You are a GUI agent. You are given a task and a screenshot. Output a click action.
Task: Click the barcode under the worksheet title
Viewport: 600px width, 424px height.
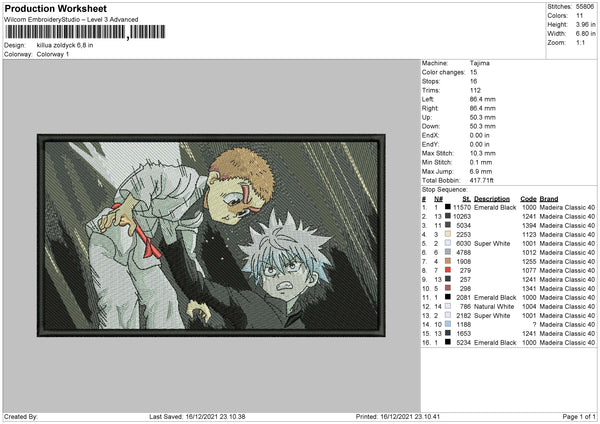pos(85,32)
